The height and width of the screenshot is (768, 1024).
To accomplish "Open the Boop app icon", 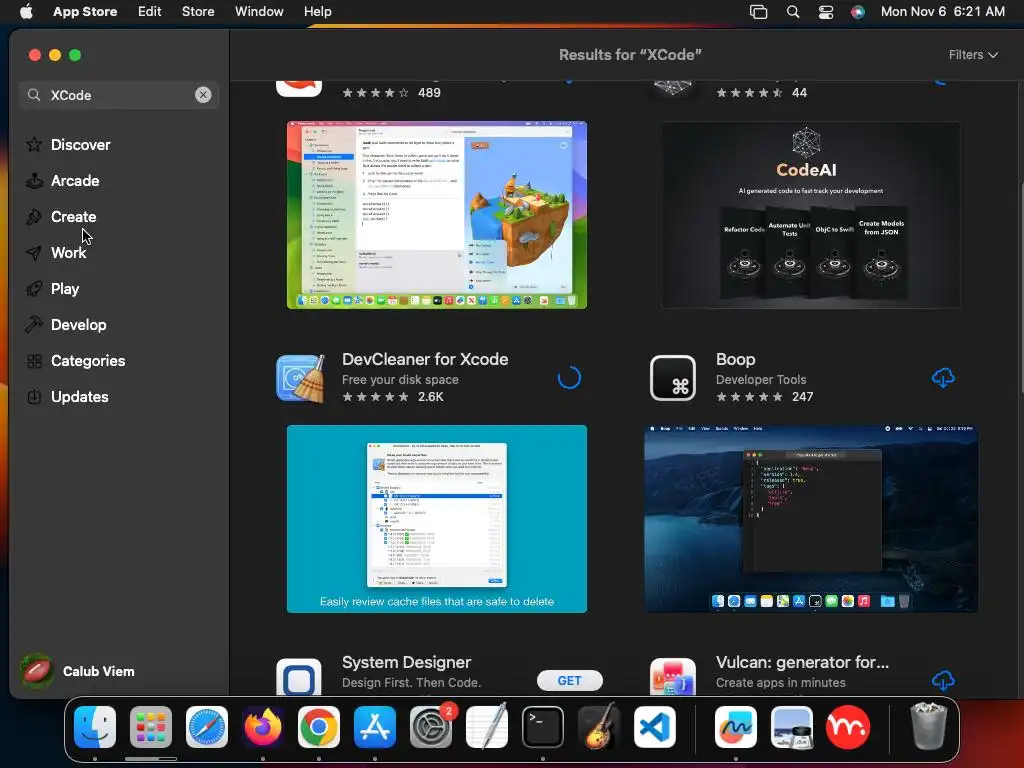I will click(x=673, y=378).
